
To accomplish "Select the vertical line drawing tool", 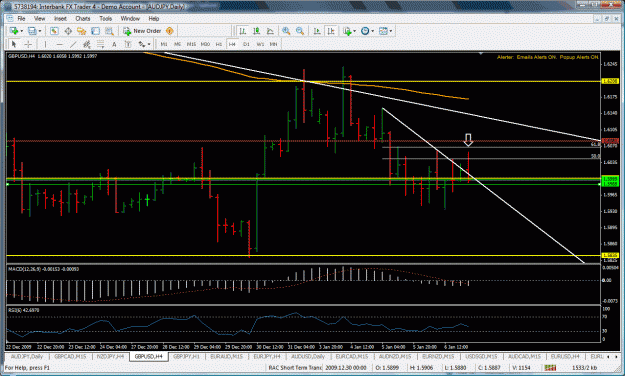I will tap(45, 44).
